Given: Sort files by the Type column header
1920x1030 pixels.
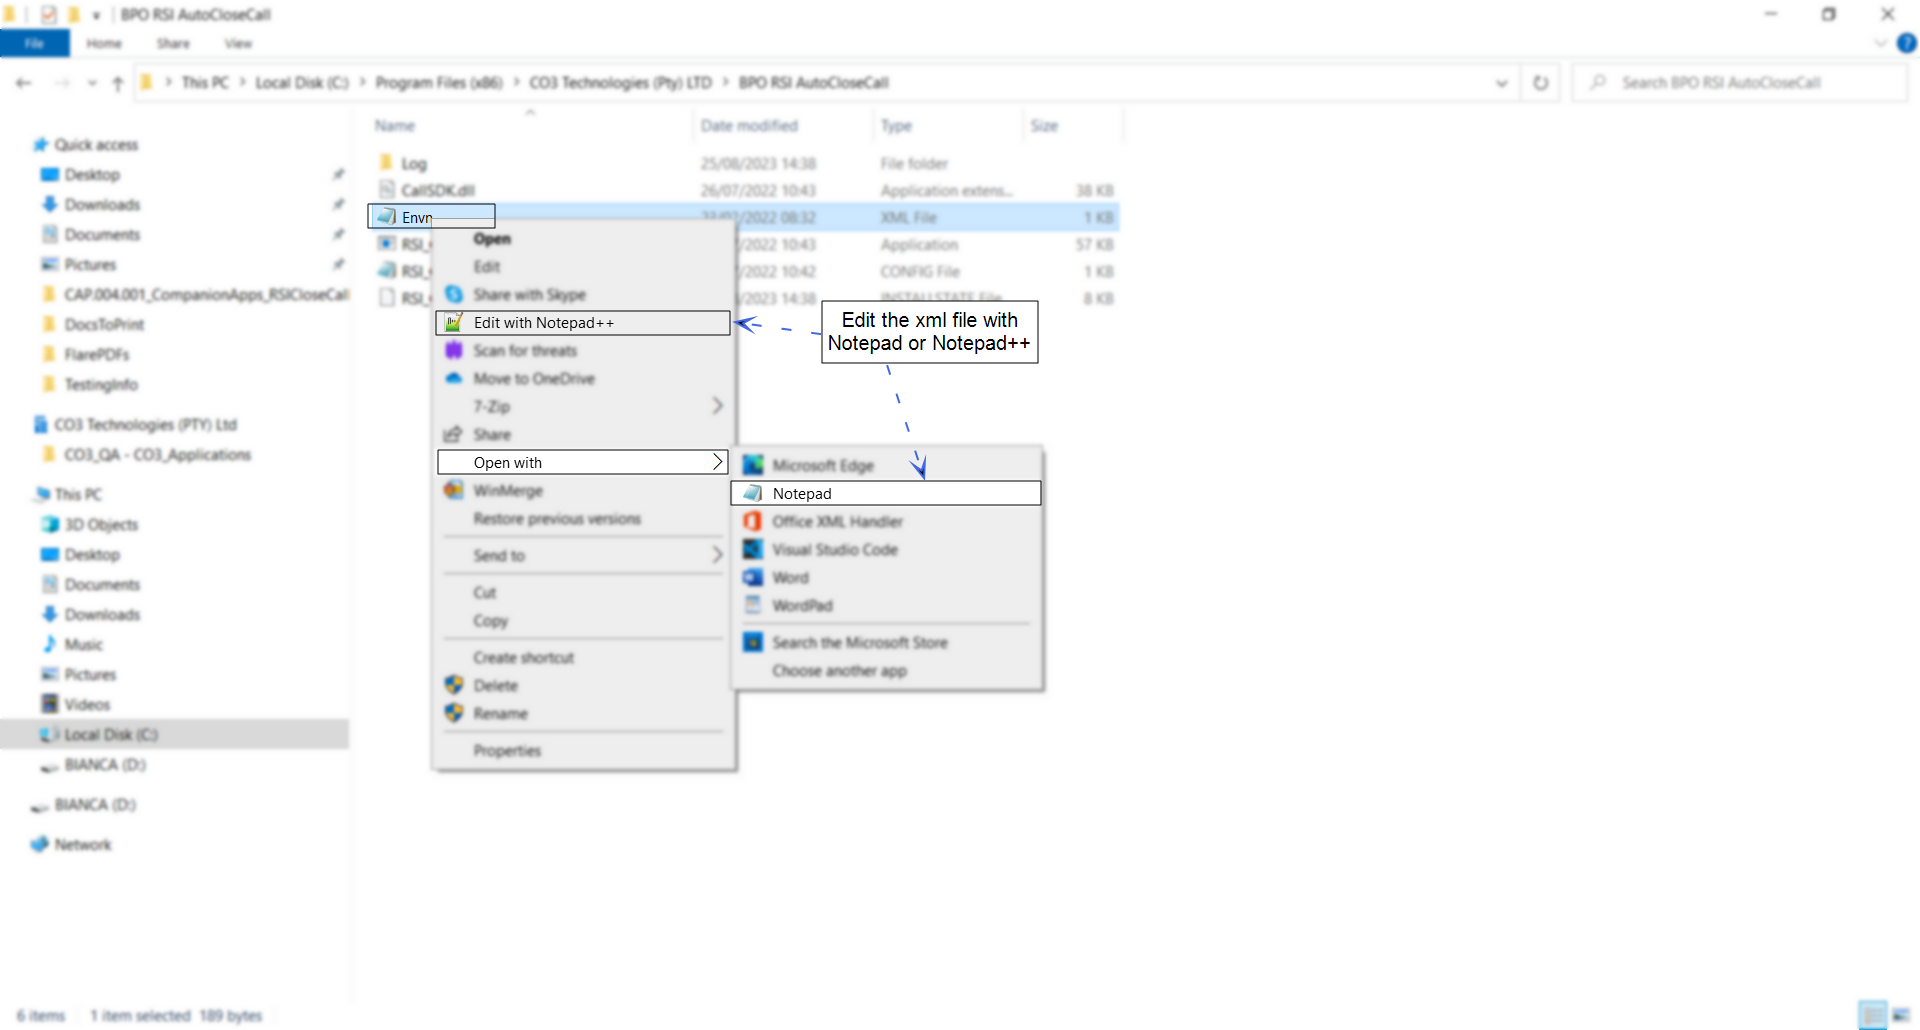Looking at the screenshot, I should pos(896,125).
